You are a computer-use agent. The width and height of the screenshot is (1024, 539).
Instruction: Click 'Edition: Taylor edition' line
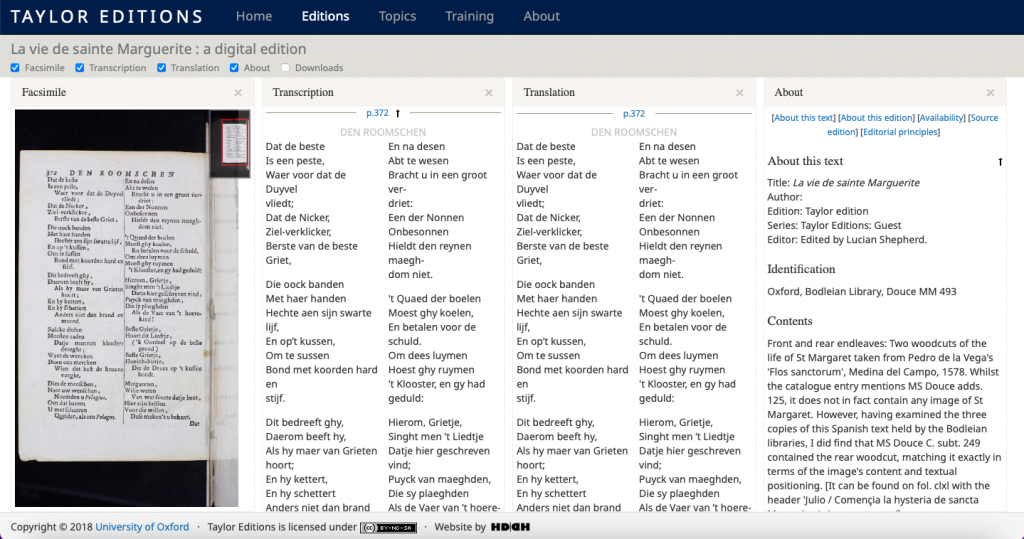(818, 211)
